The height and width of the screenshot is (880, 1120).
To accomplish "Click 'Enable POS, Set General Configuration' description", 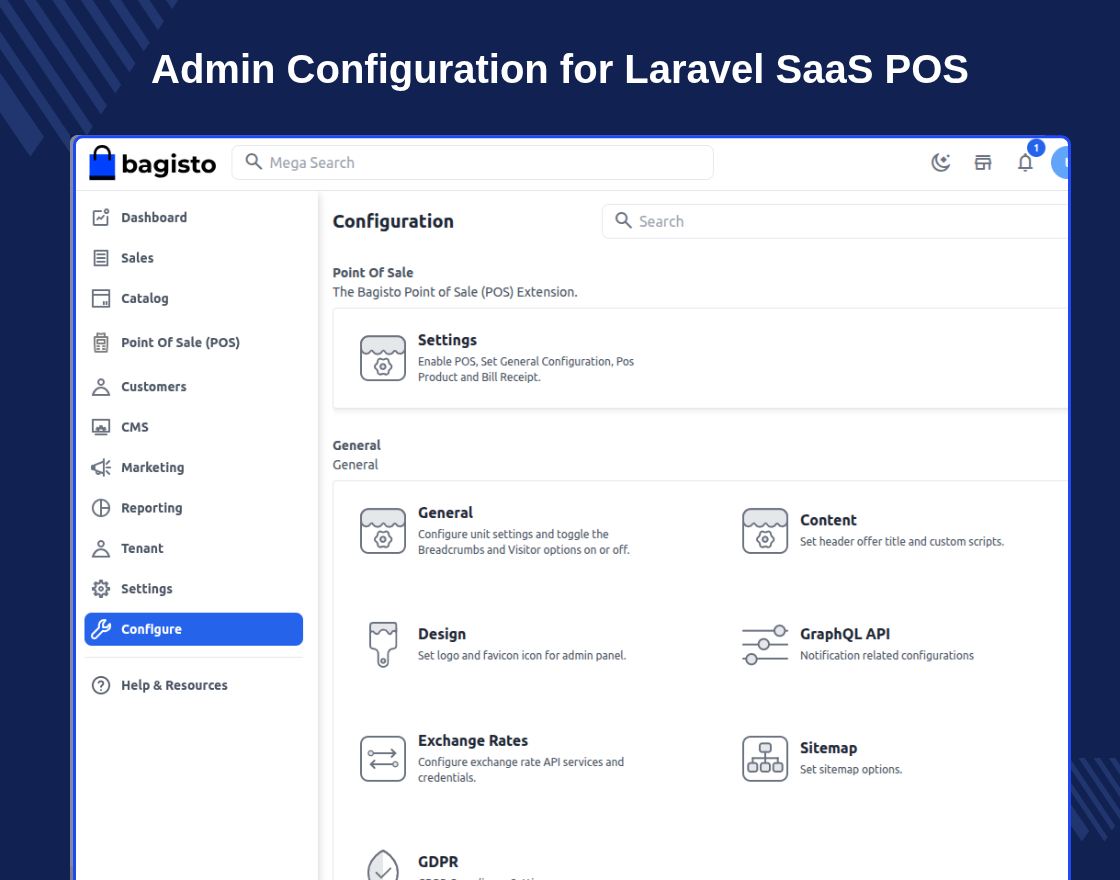I will pos(526,369).
